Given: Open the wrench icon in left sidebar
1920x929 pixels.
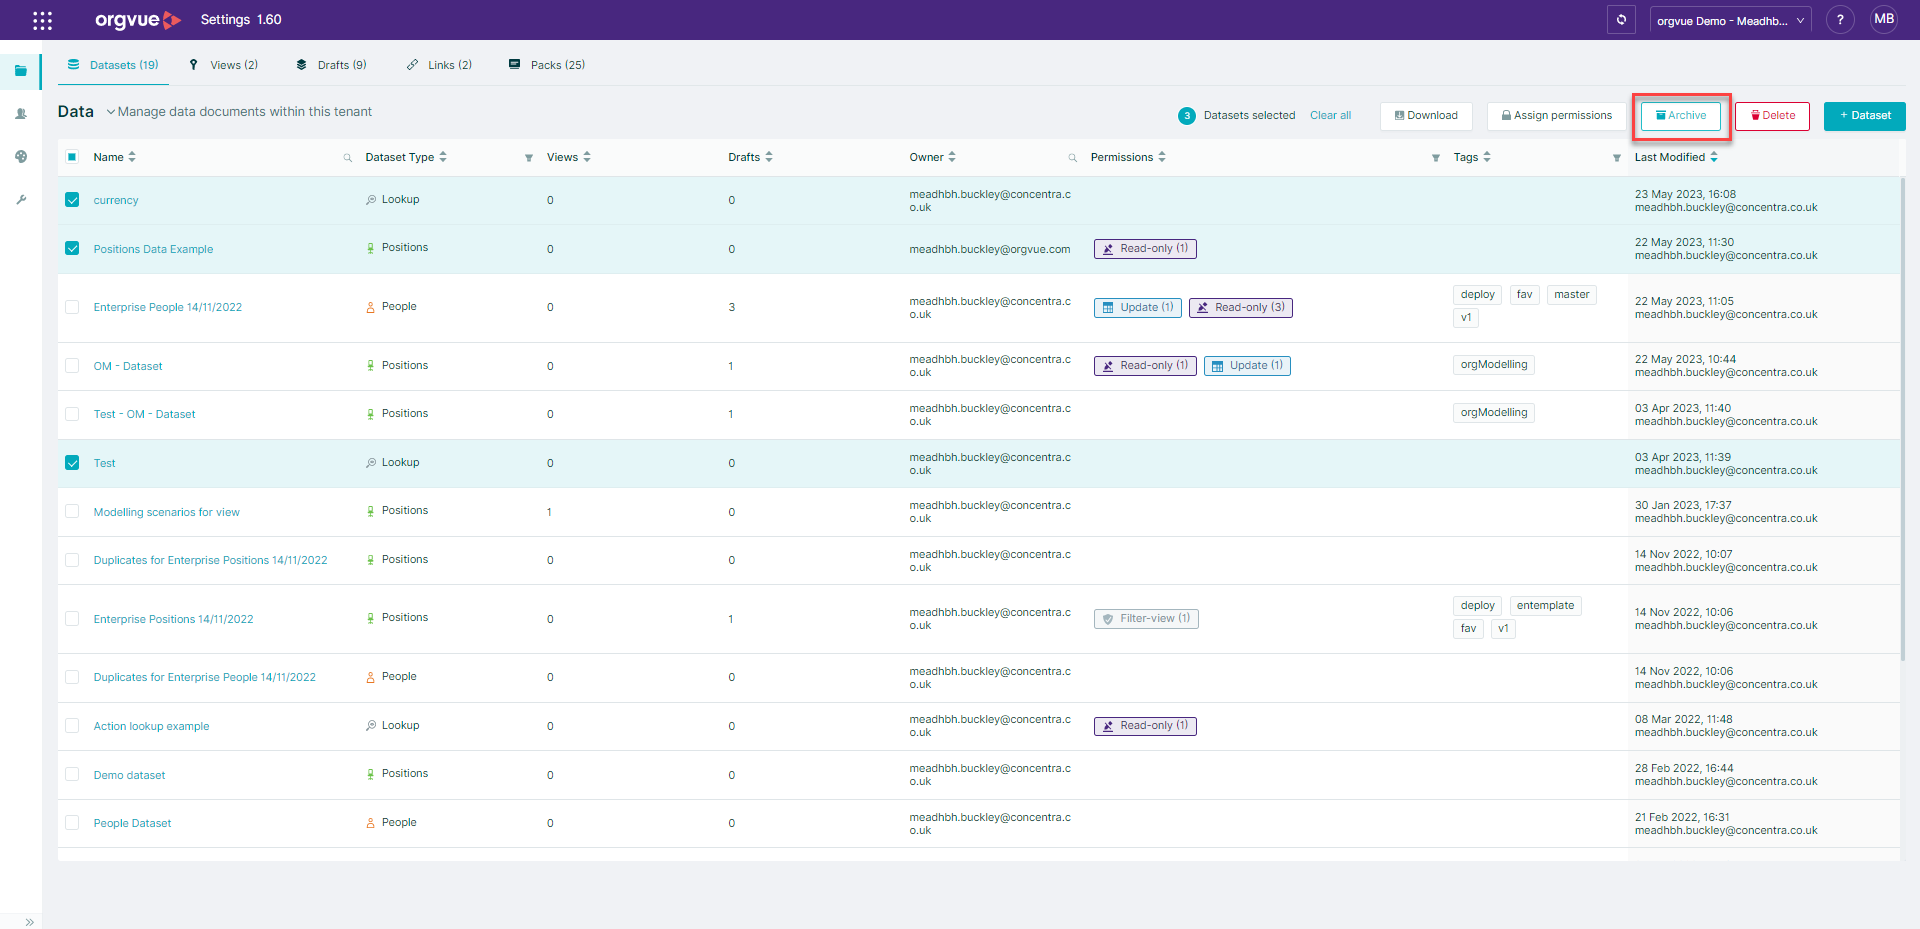Looking at the screenshot, I should point(21,200).
